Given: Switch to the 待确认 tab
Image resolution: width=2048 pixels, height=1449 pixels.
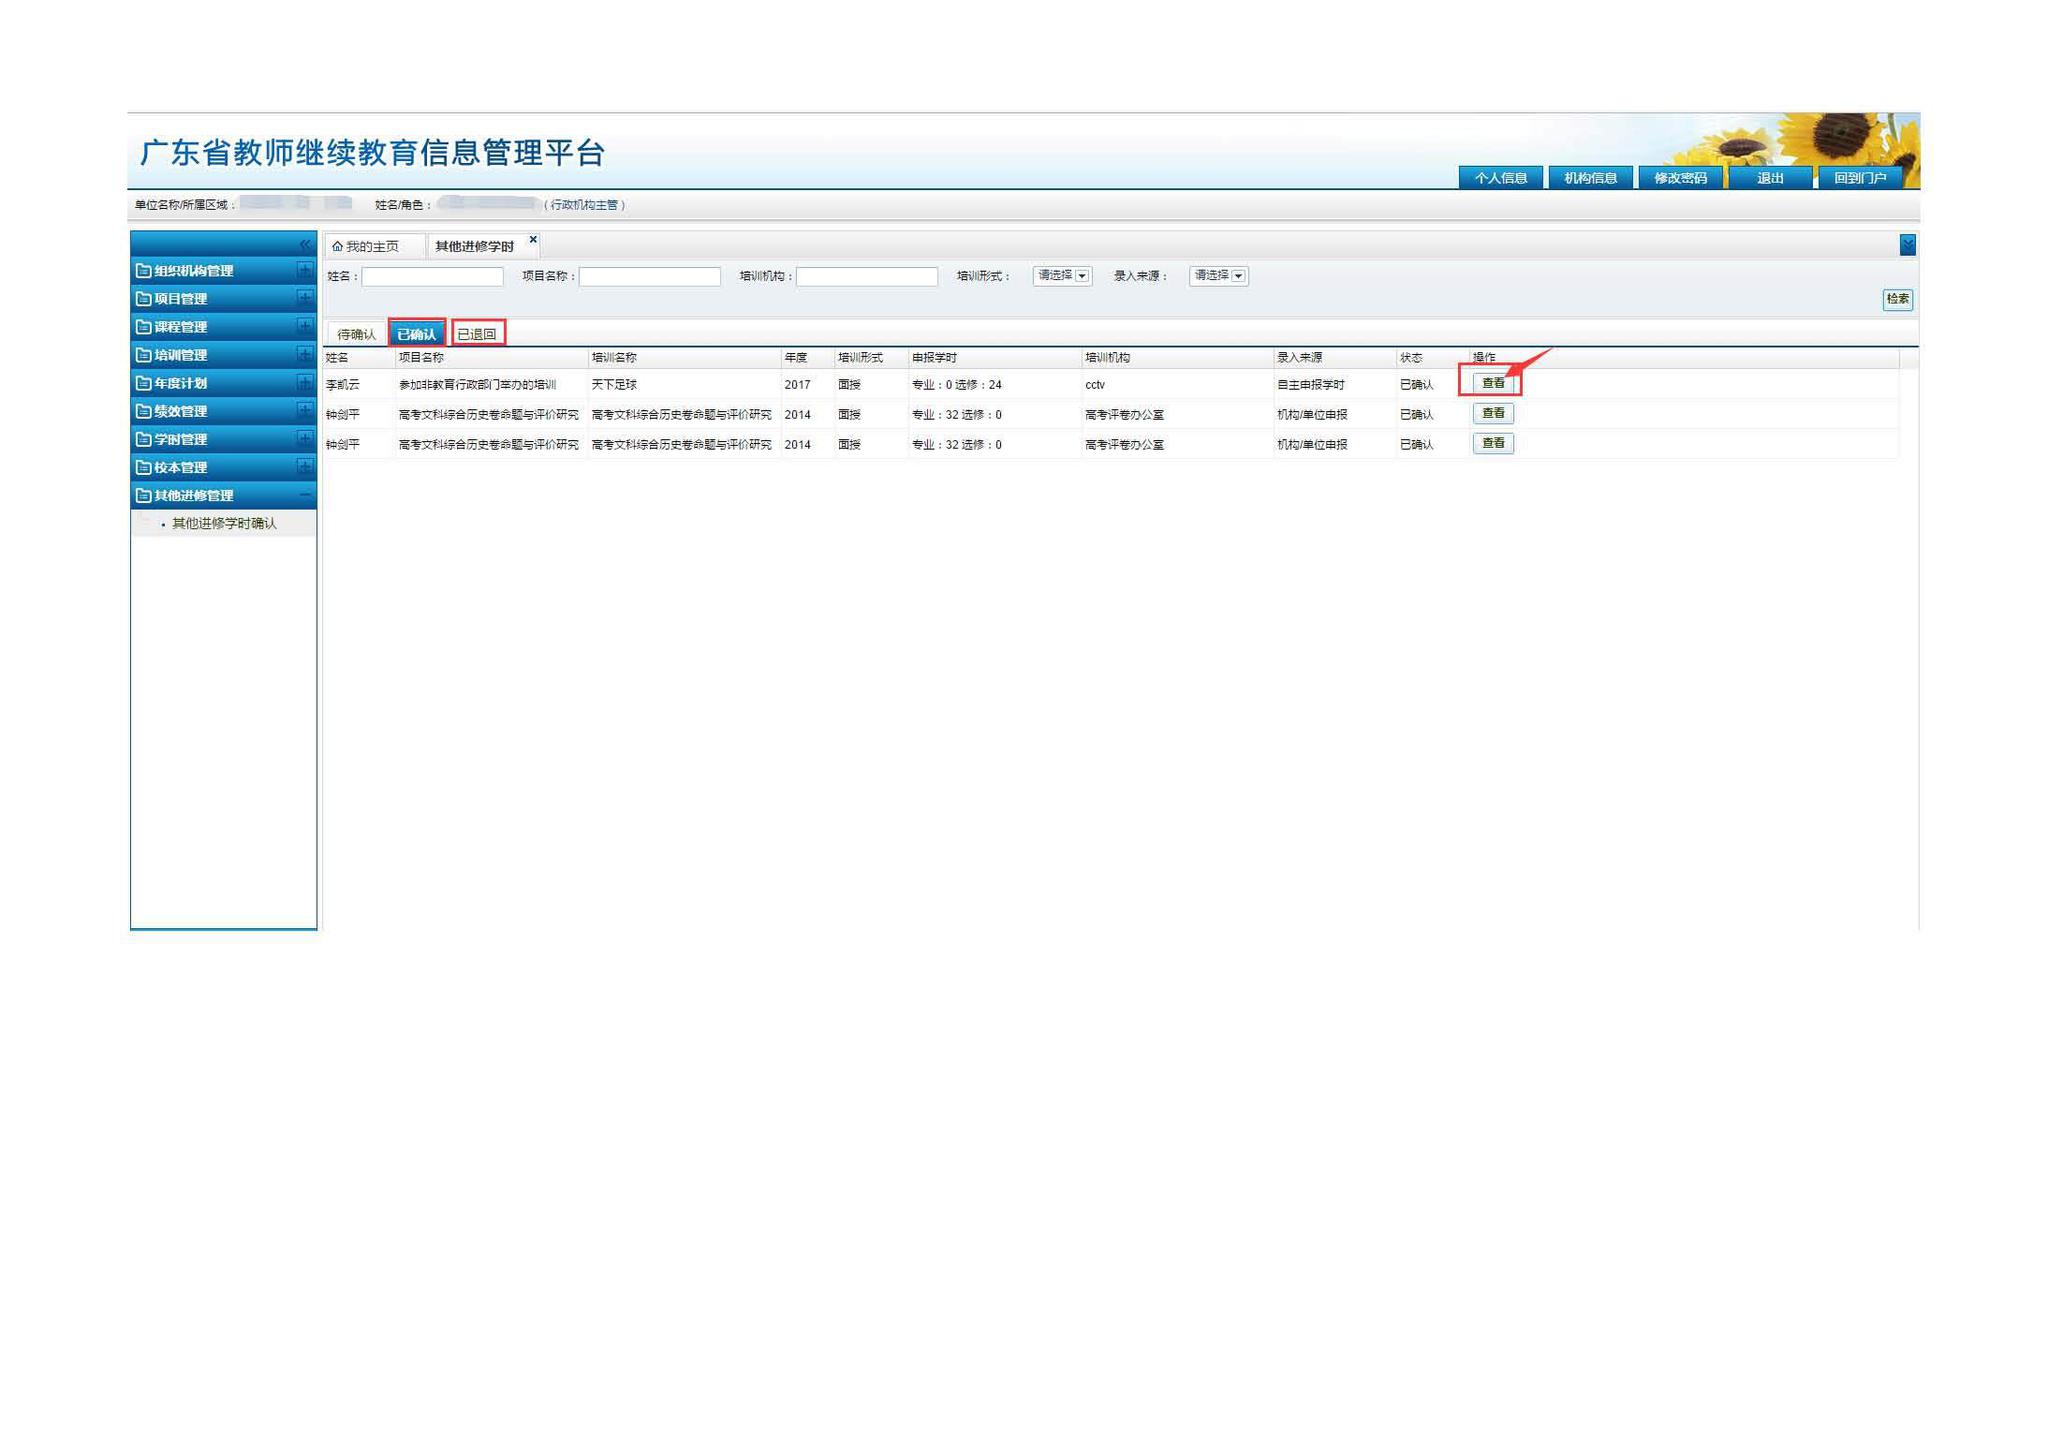Looking at the screenshot, I should pos(356,334).
